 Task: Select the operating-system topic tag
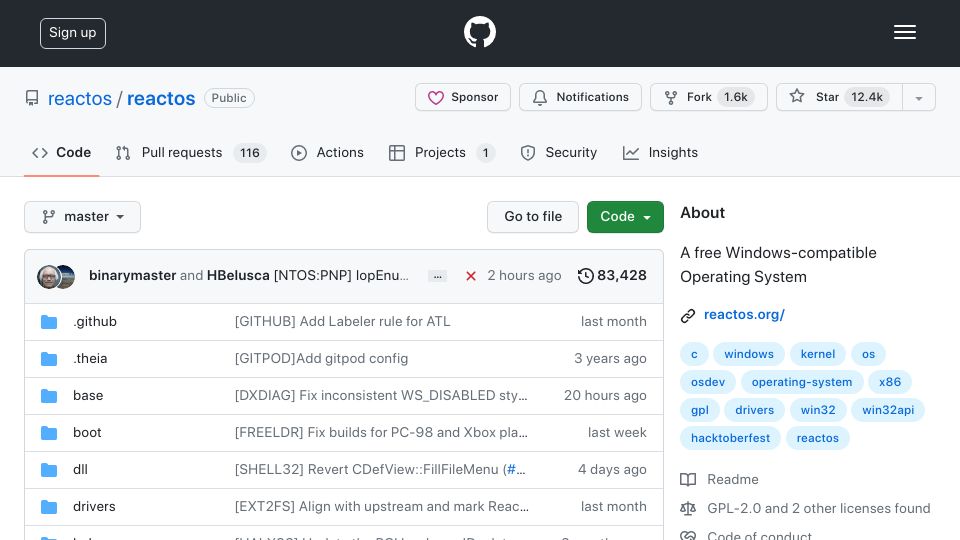click(802, 382)
